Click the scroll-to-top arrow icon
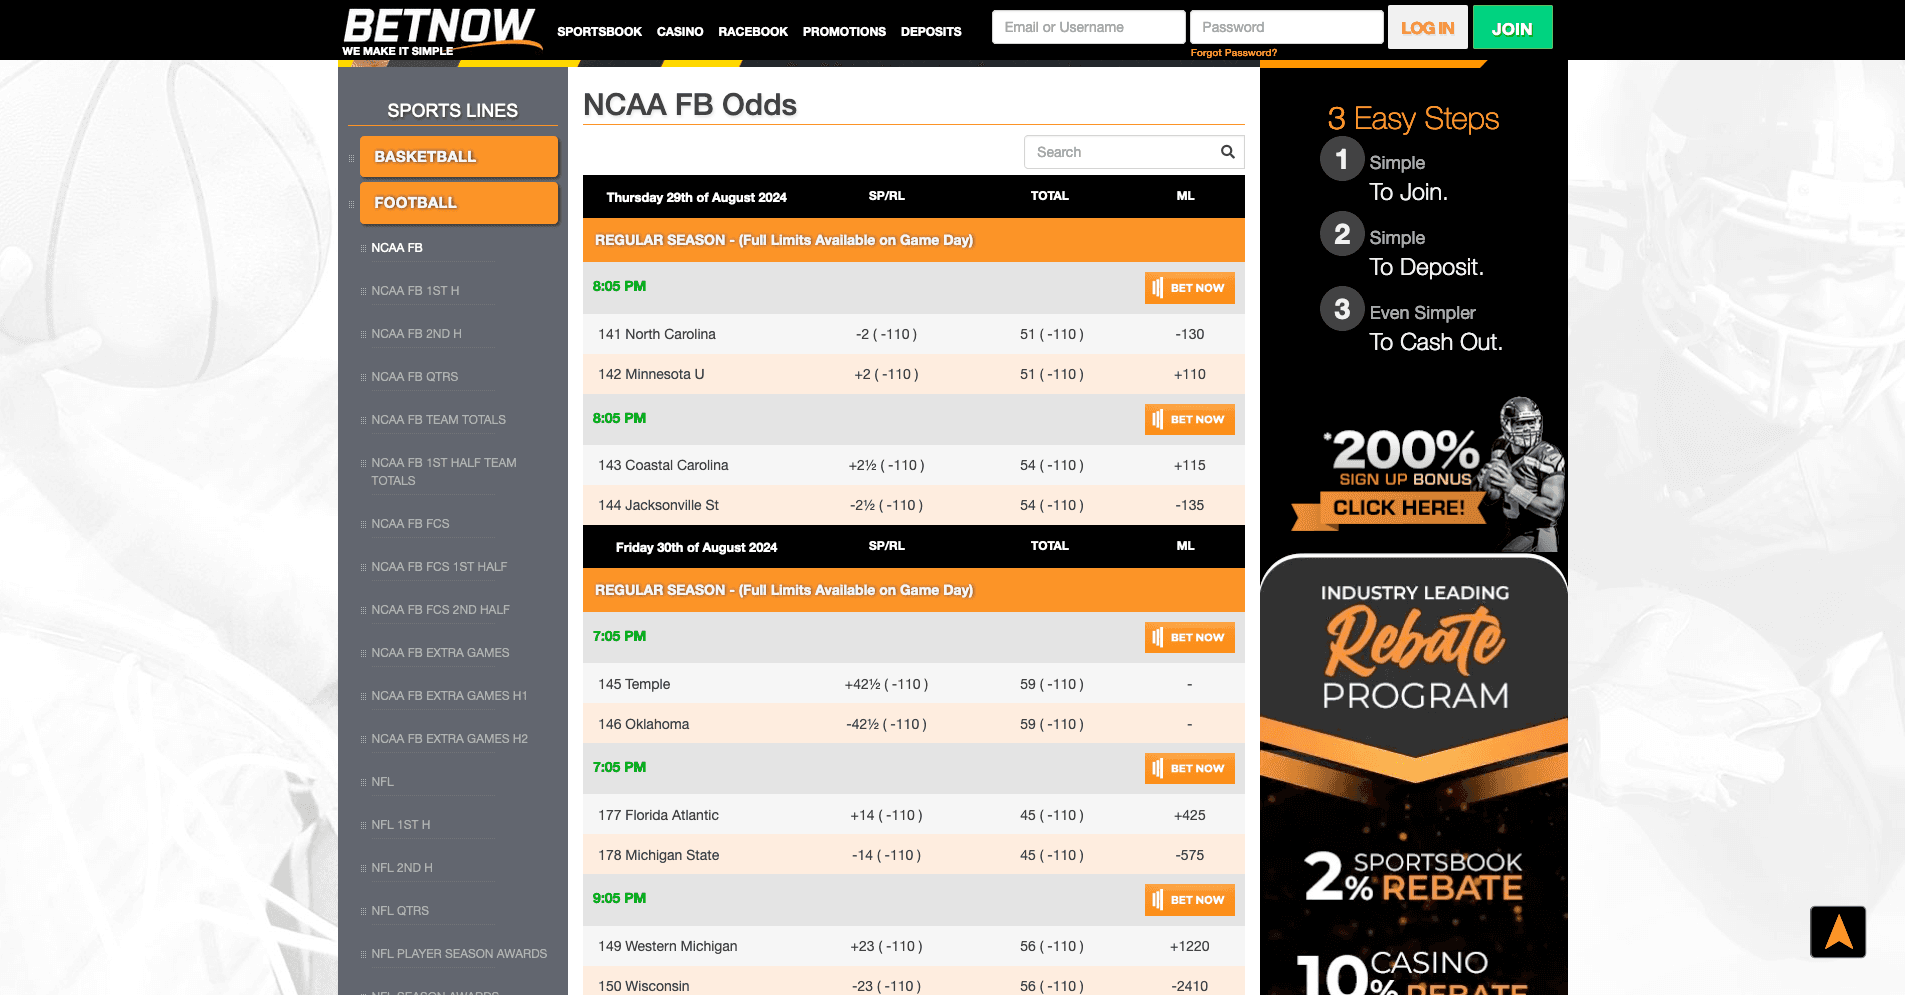 coord(1838,932)
